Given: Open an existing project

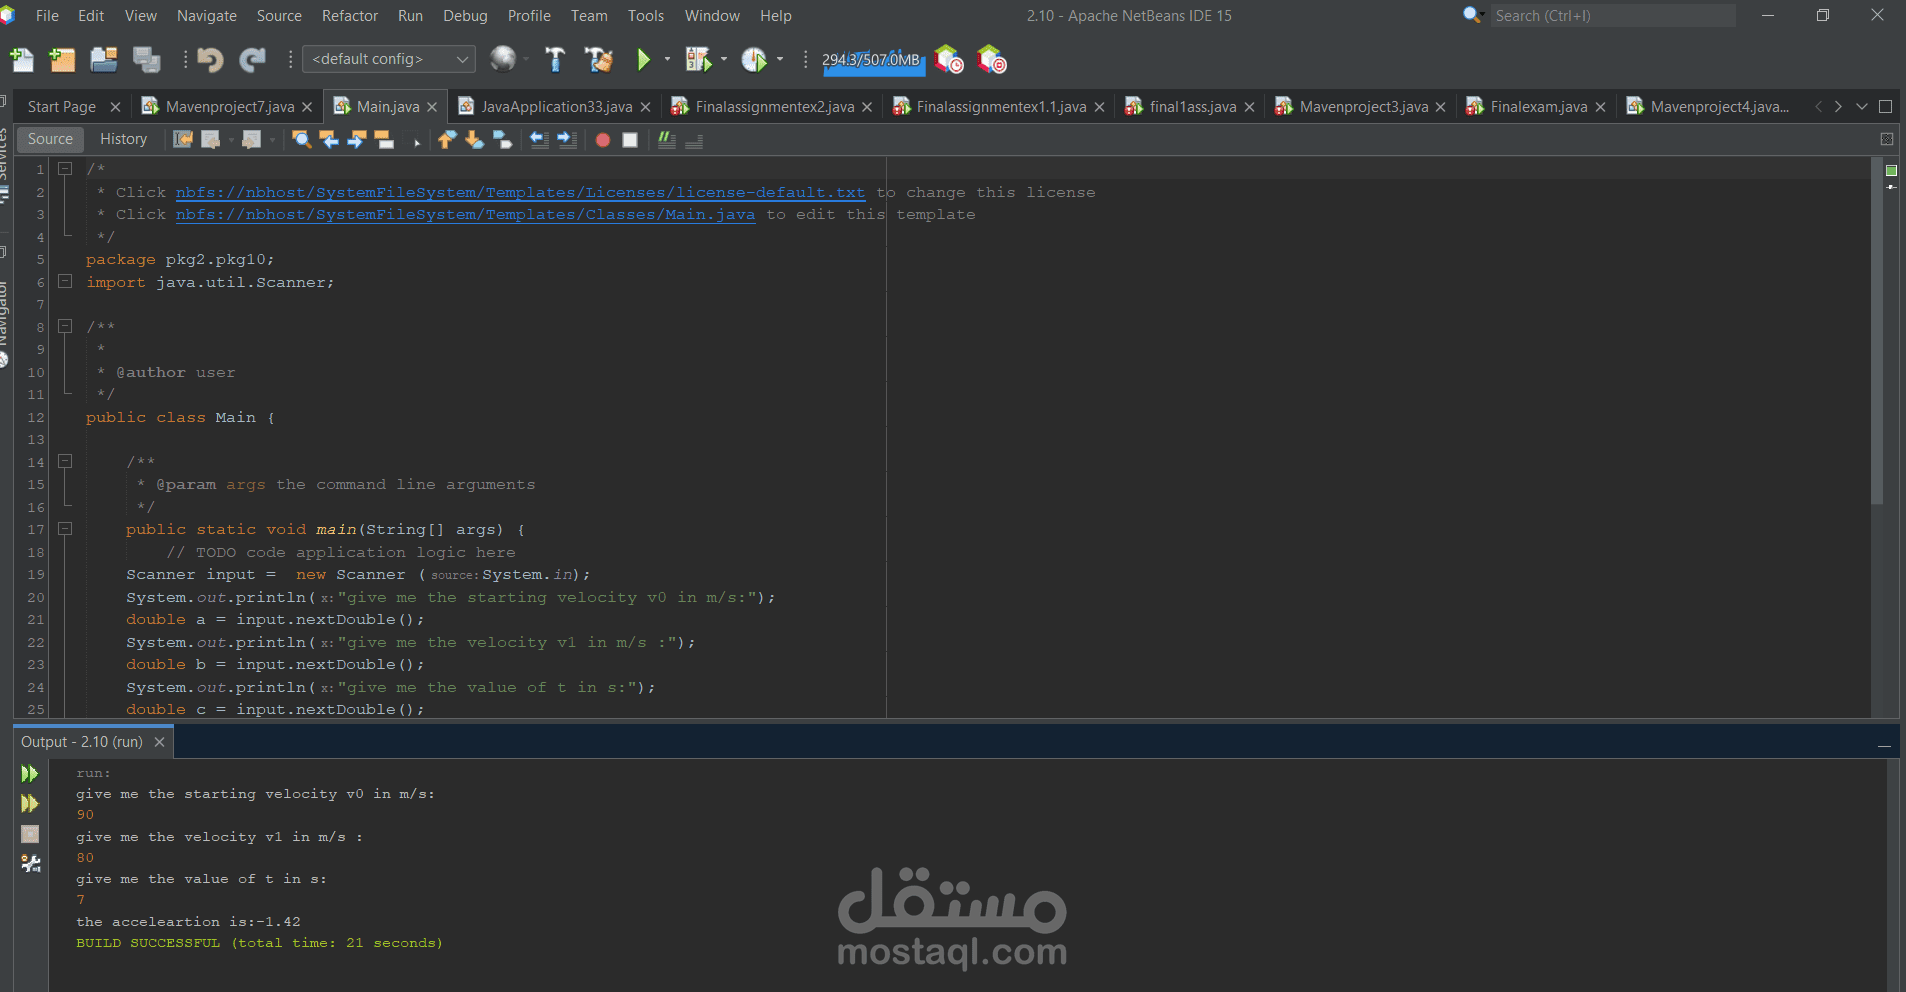Looking at the screenshot, I should (104, 59).
